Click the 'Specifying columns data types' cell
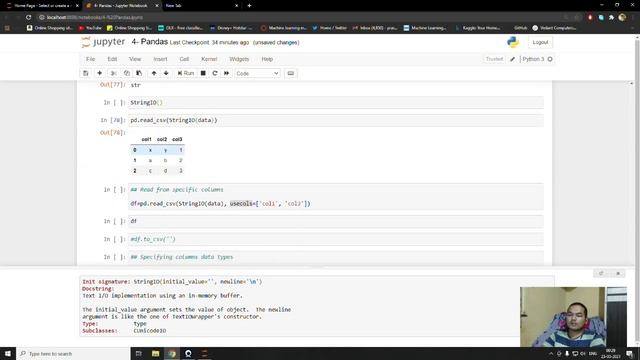 click(x=336, y=257)
